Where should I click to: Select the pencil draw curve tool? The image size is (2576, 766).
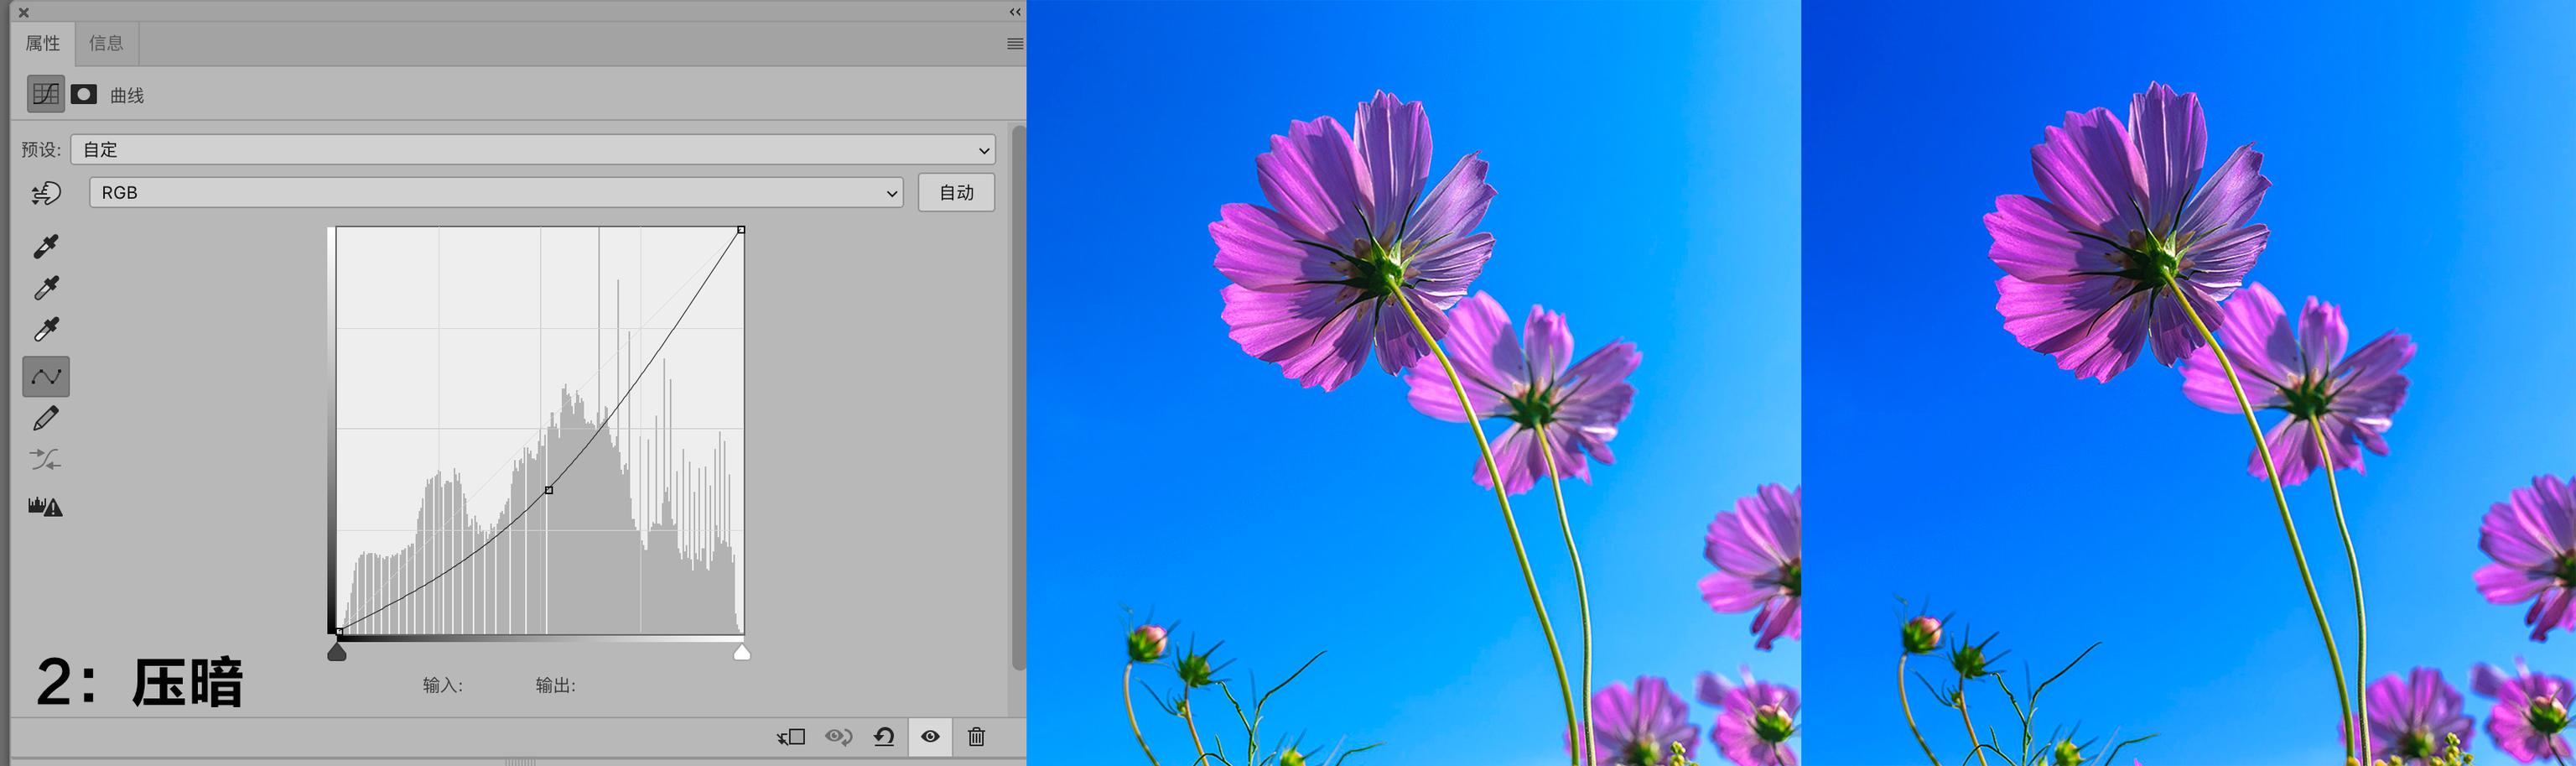46,418
